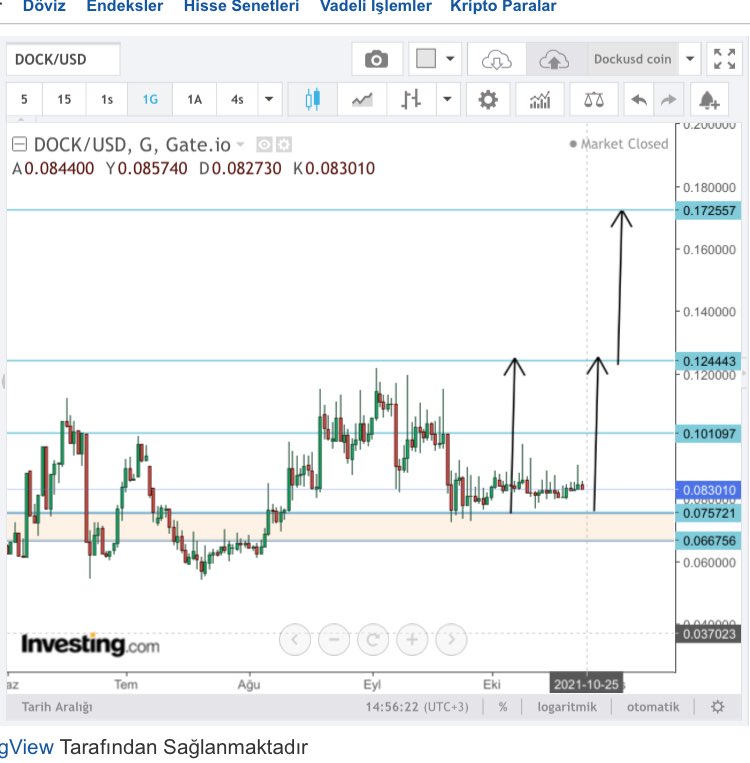Choose bar chart style

tap(411, 99)
